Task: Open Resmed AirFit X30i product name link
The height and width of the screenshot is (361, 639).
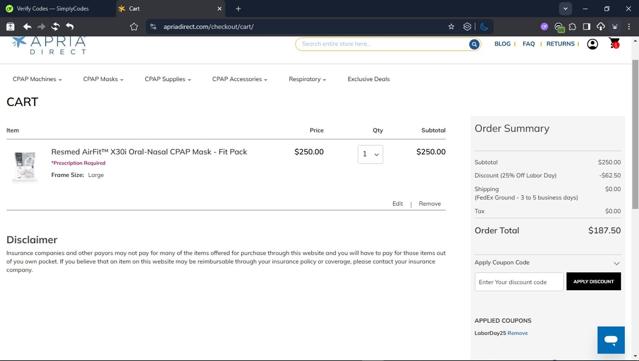Action: [x=149, y=152]
